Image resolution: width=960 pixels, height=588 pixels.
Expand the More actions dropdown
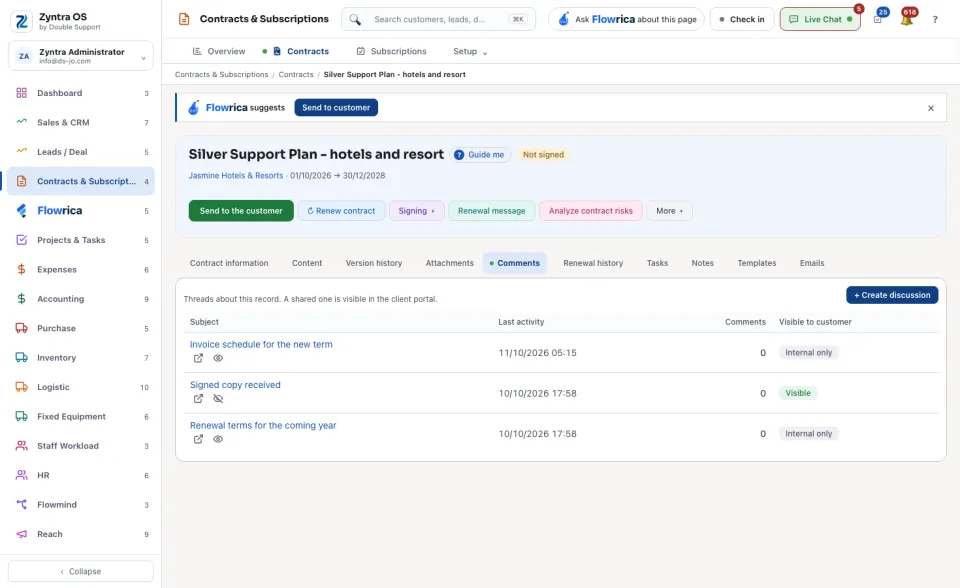pos(669,211)
